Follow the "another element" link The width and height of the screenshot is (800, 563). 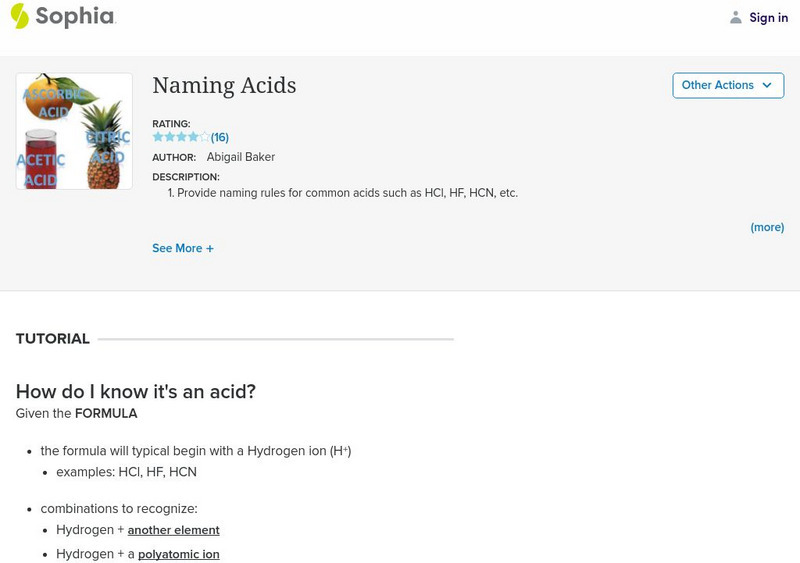[173, 531]
